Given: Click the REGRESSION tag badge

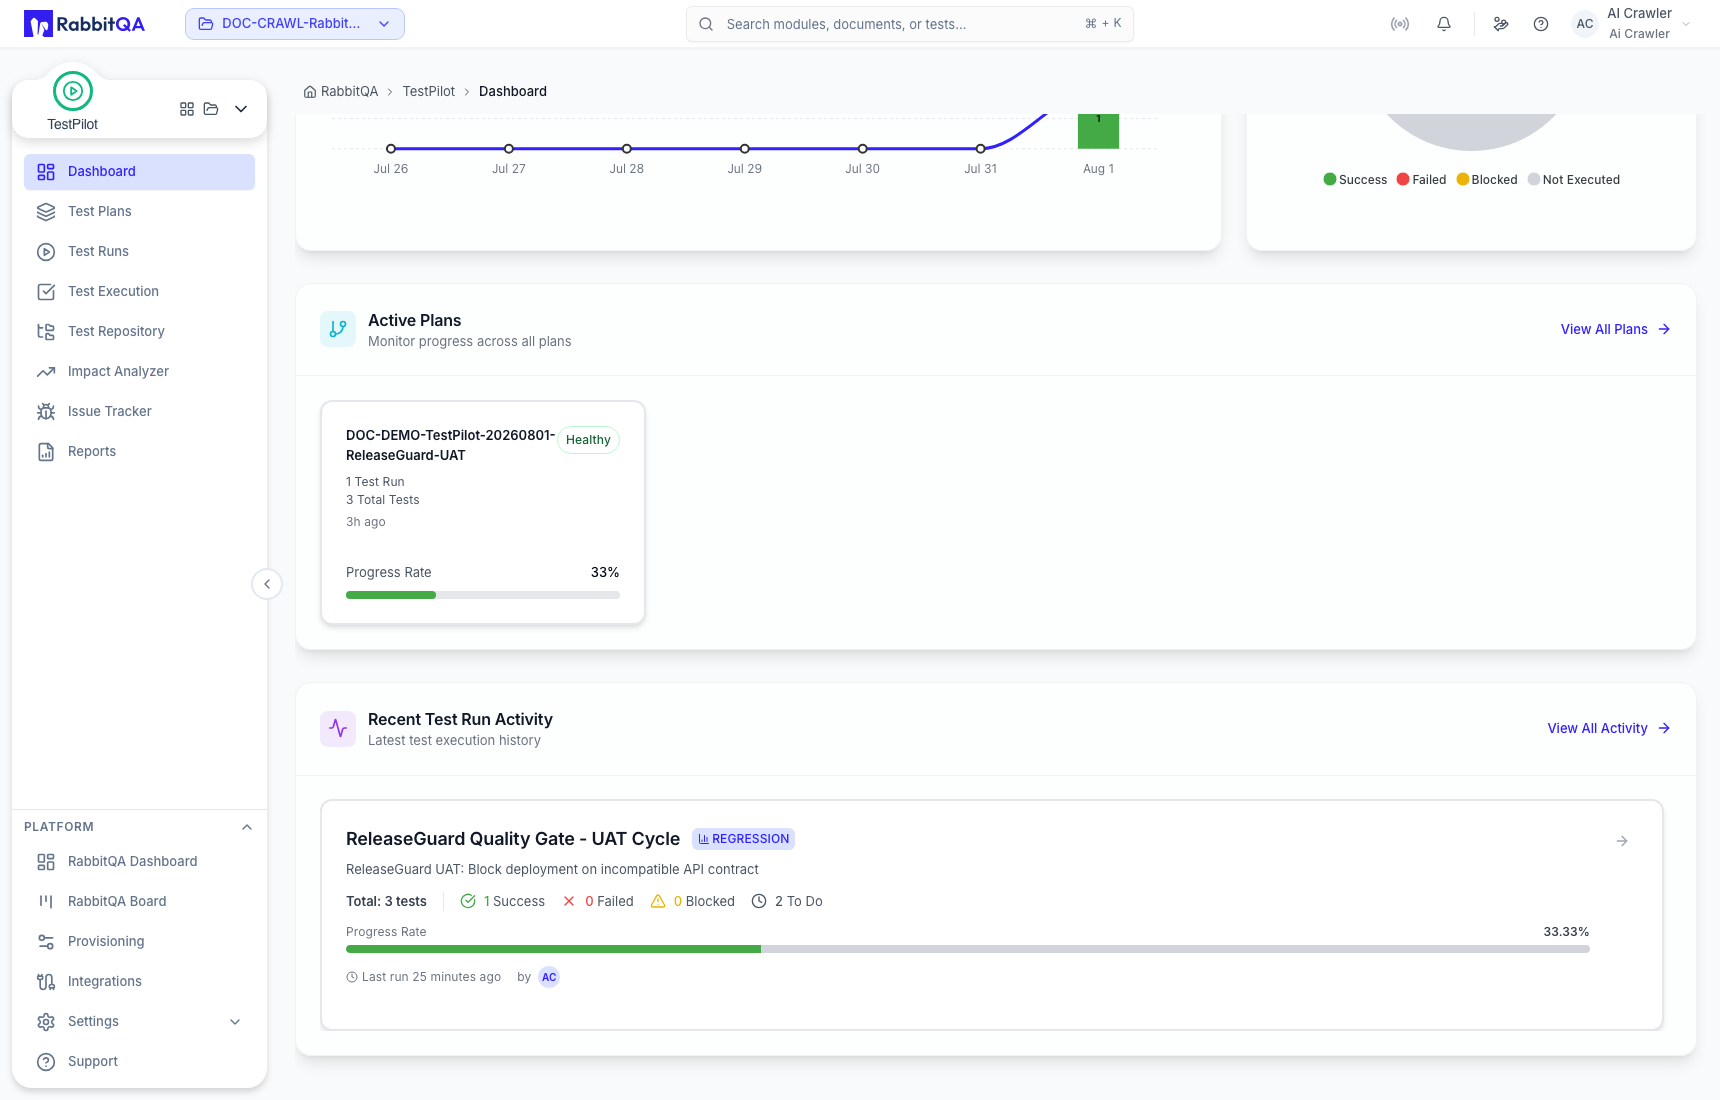Looking at the screenshot, I should point(743,839).
